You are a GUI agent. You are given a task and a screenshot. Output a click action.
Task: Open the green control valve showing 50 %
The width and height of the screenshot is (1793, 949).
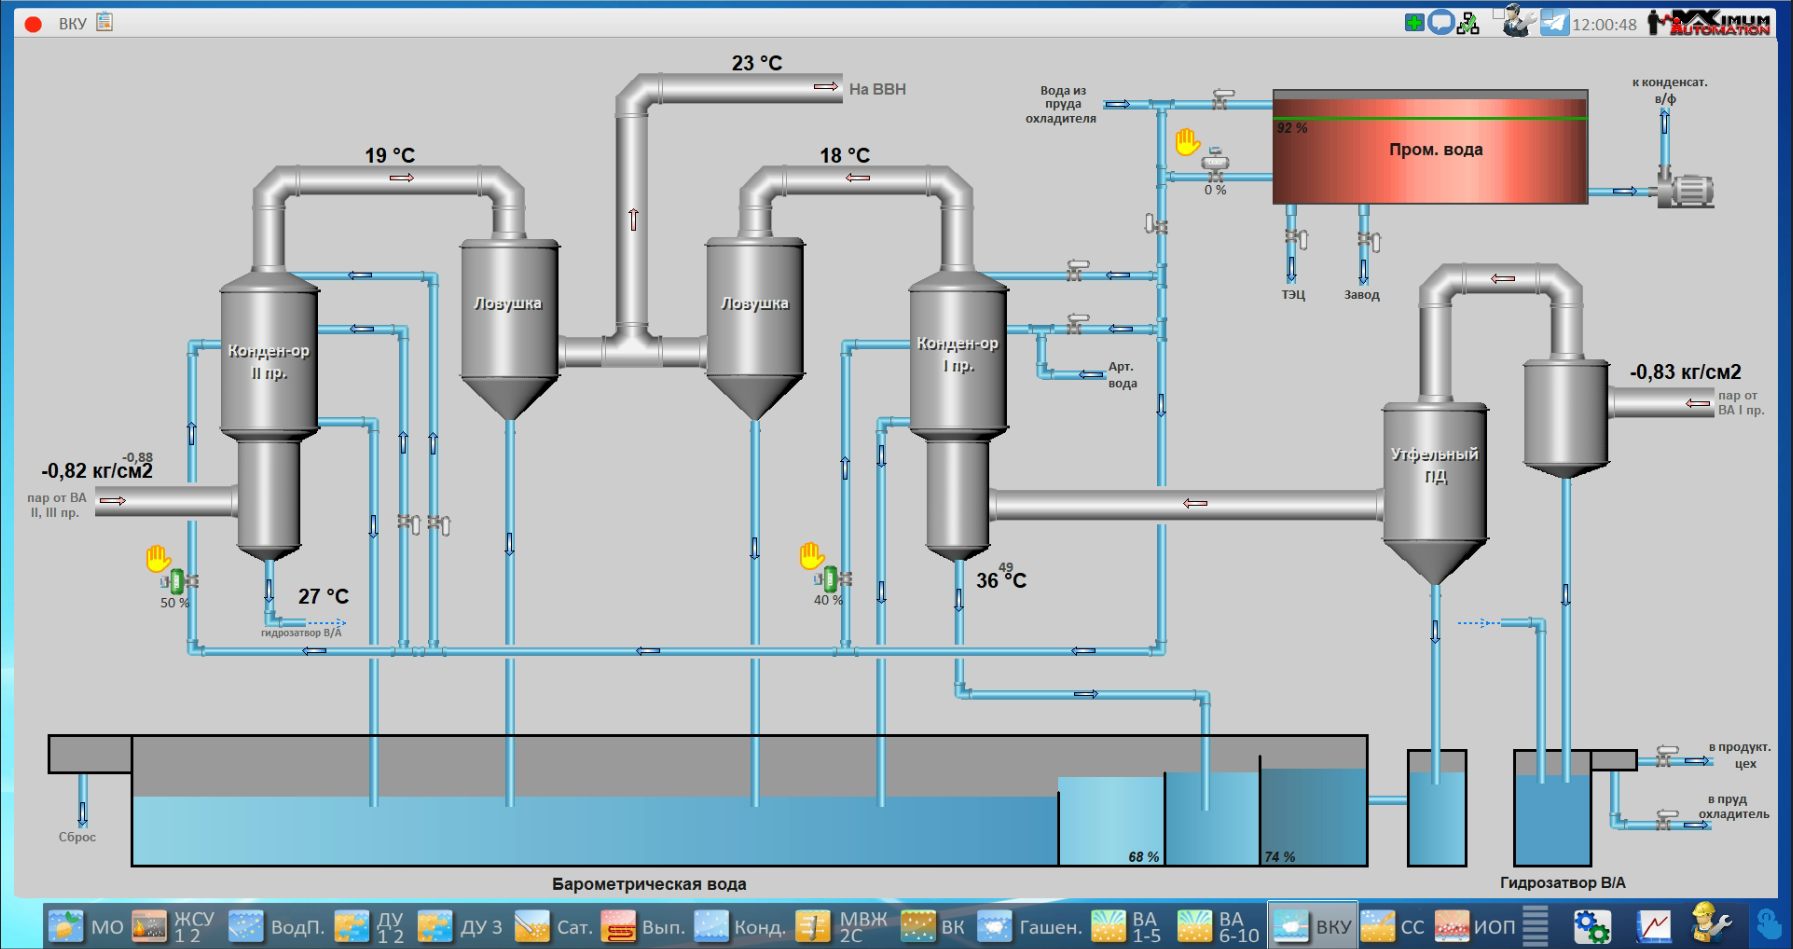click(178, 581)
